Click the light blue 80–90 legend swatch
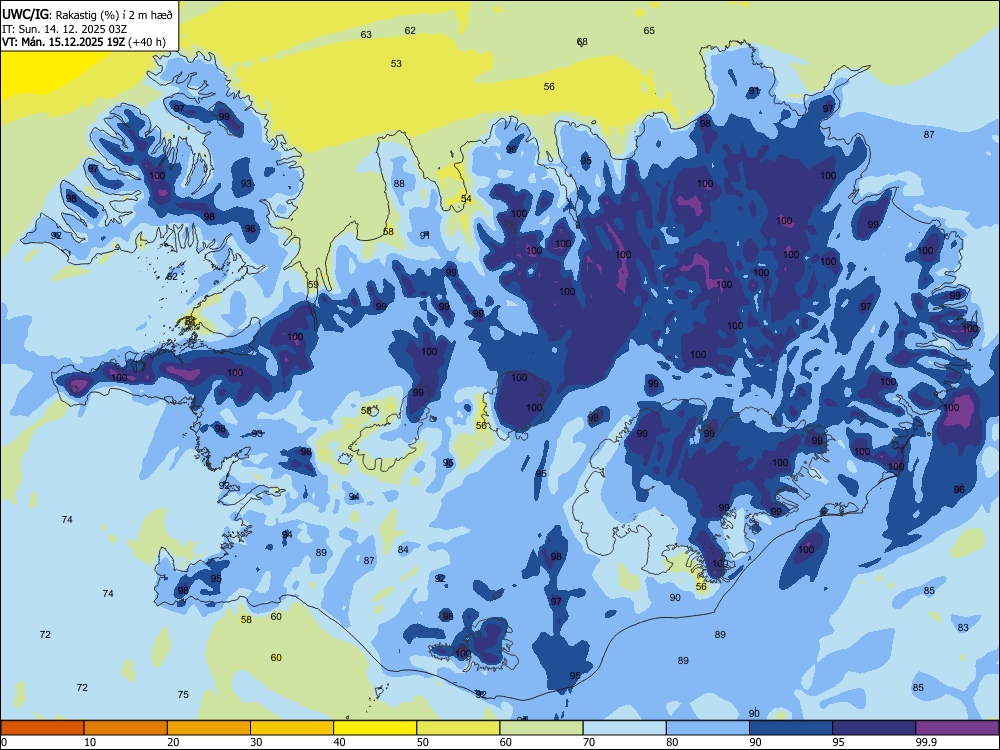Image resolution: width=1000 pixels, height=750 pixels. 707,728
